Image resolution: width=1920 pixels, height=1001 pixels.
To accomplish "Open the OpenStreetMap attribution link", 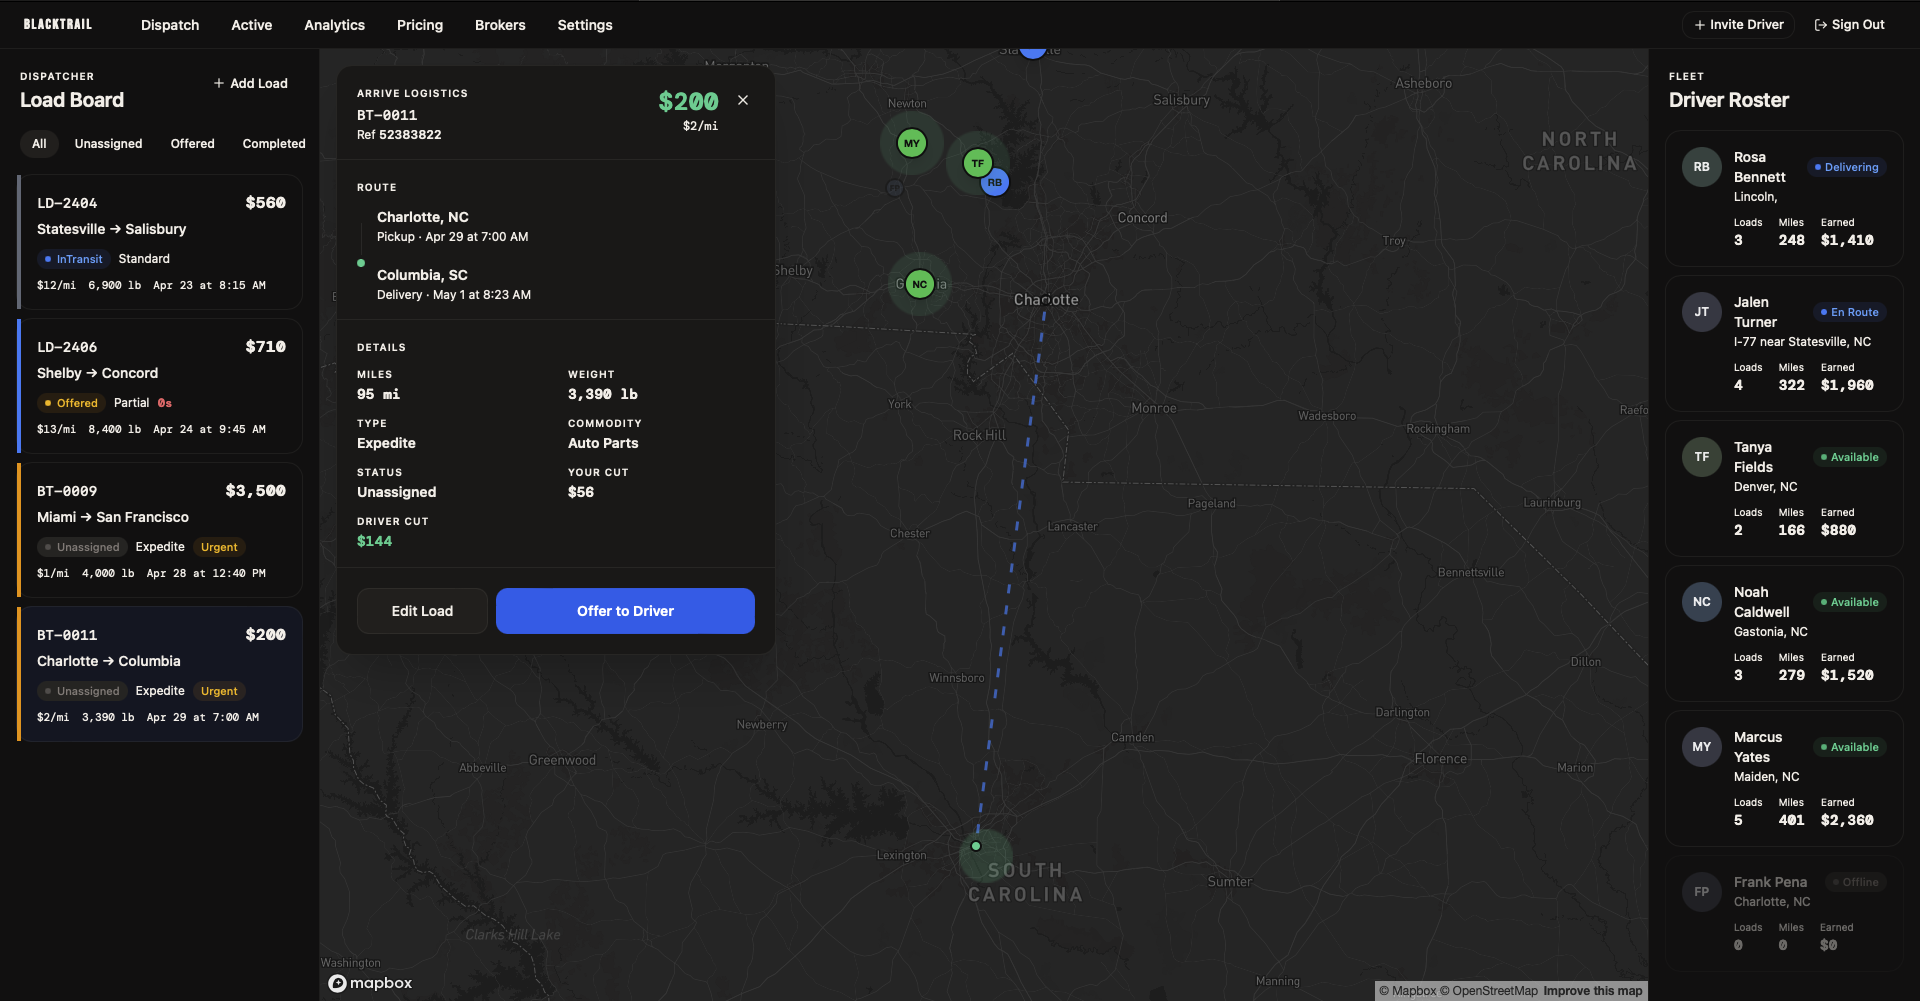I will click(1489, 991).
